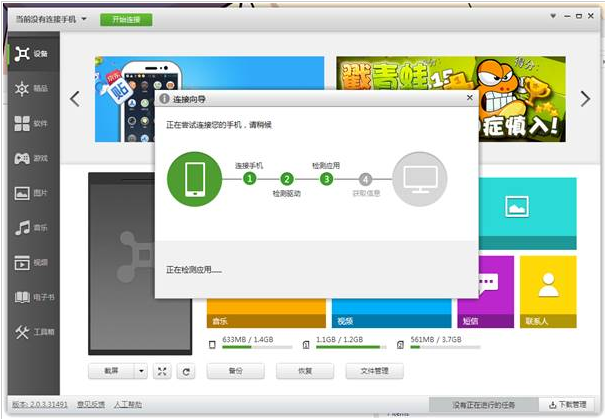This screenshot has width=605, height=419.
Task: Open the title bar menu dropdown arrow
Action: (x=553, y=18)
